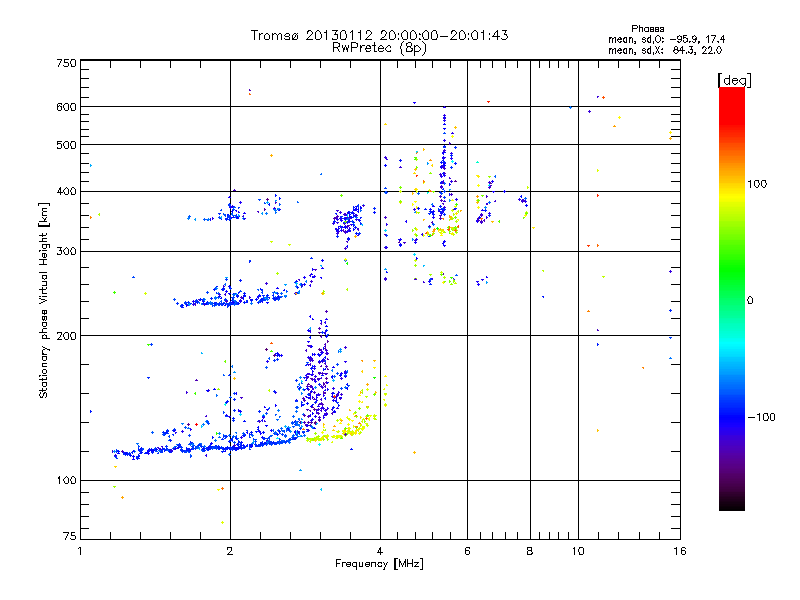This screenshot has height=600, width=800.
Task: Click the "100" label beside the colorbar
Action: click(x=757, y=184)
